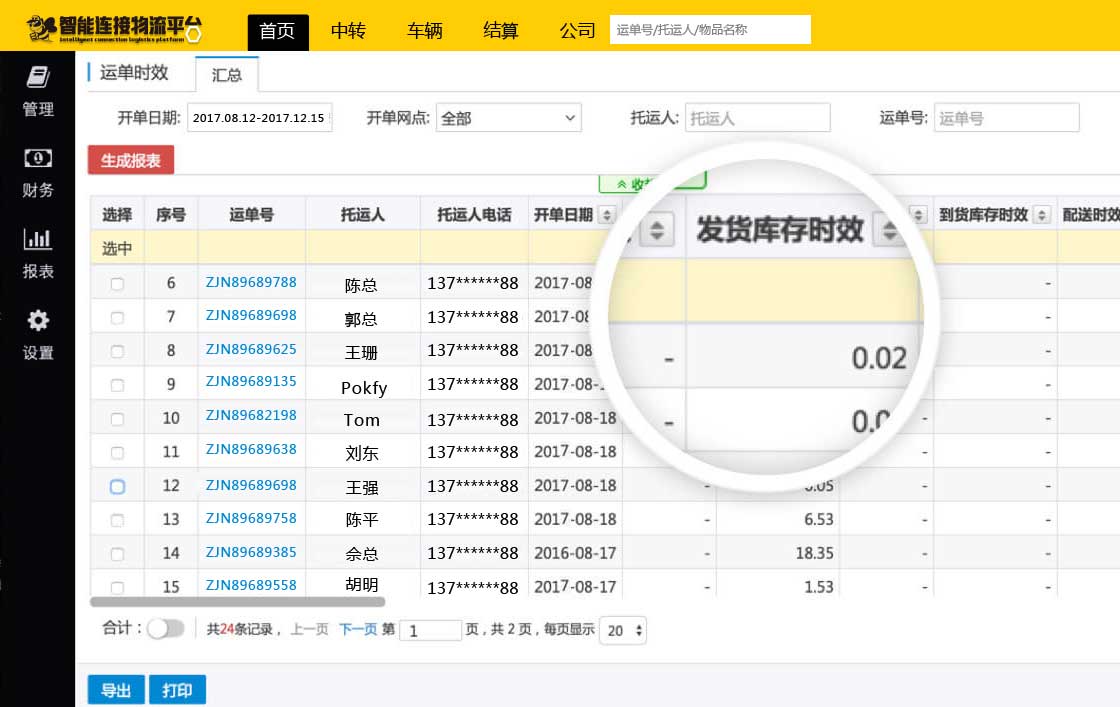Open the 开单日期 date range picker
Image resolution: width=1120 pixels, height=707 pixels.
pyautogui.click(x=260, y=118)
